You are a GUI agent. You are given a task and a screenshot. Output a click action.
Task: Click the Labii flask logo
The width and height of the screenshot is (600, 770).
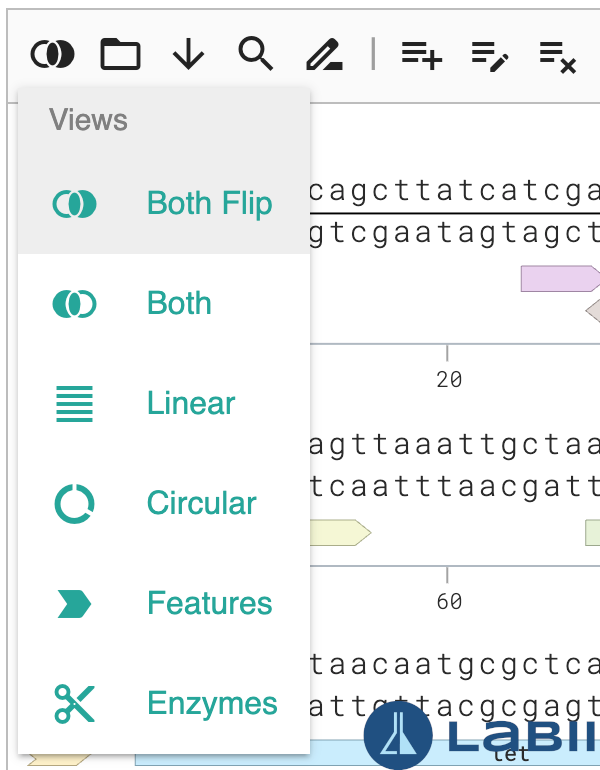[x=397, y=734]
